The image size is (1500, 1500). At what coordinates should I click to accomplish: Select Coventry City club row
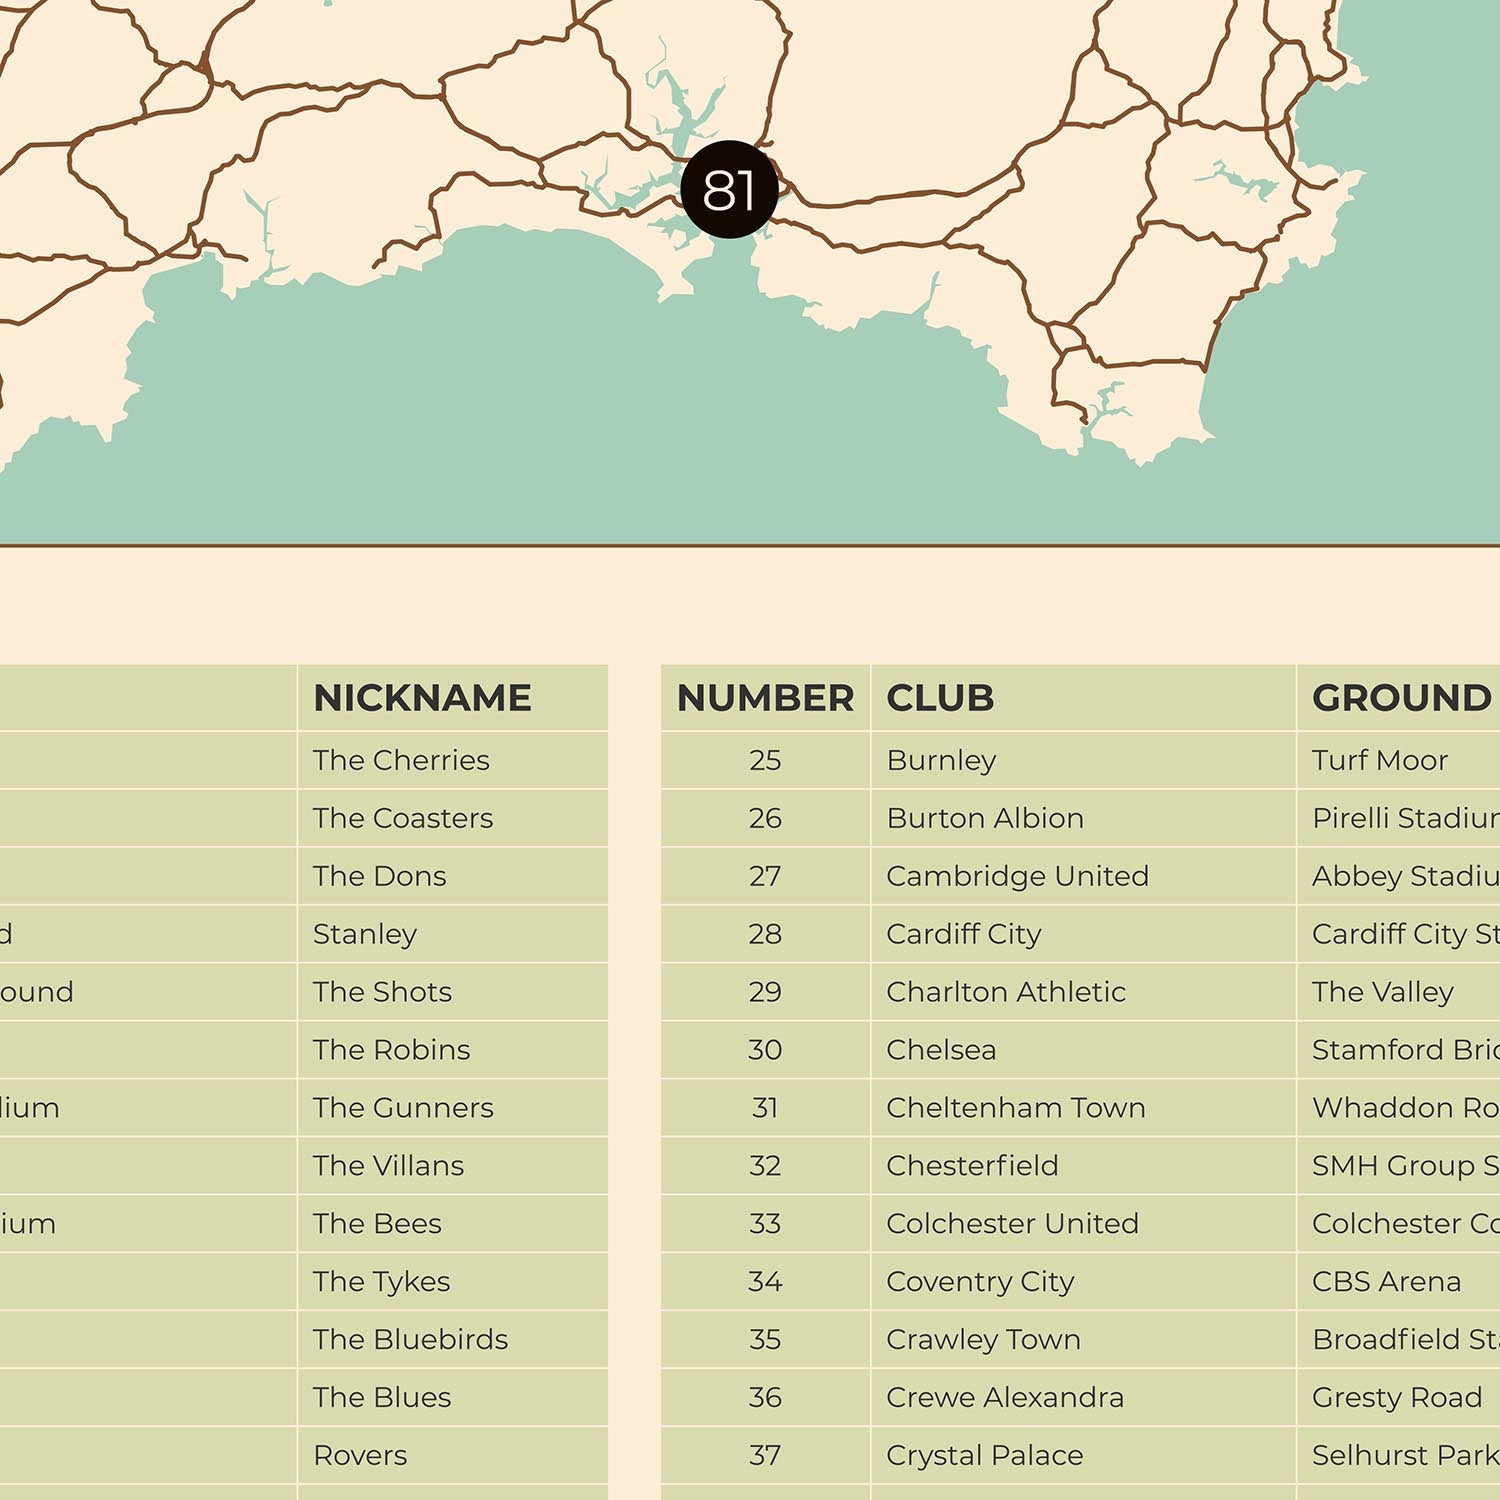(x=980, y=1282)
